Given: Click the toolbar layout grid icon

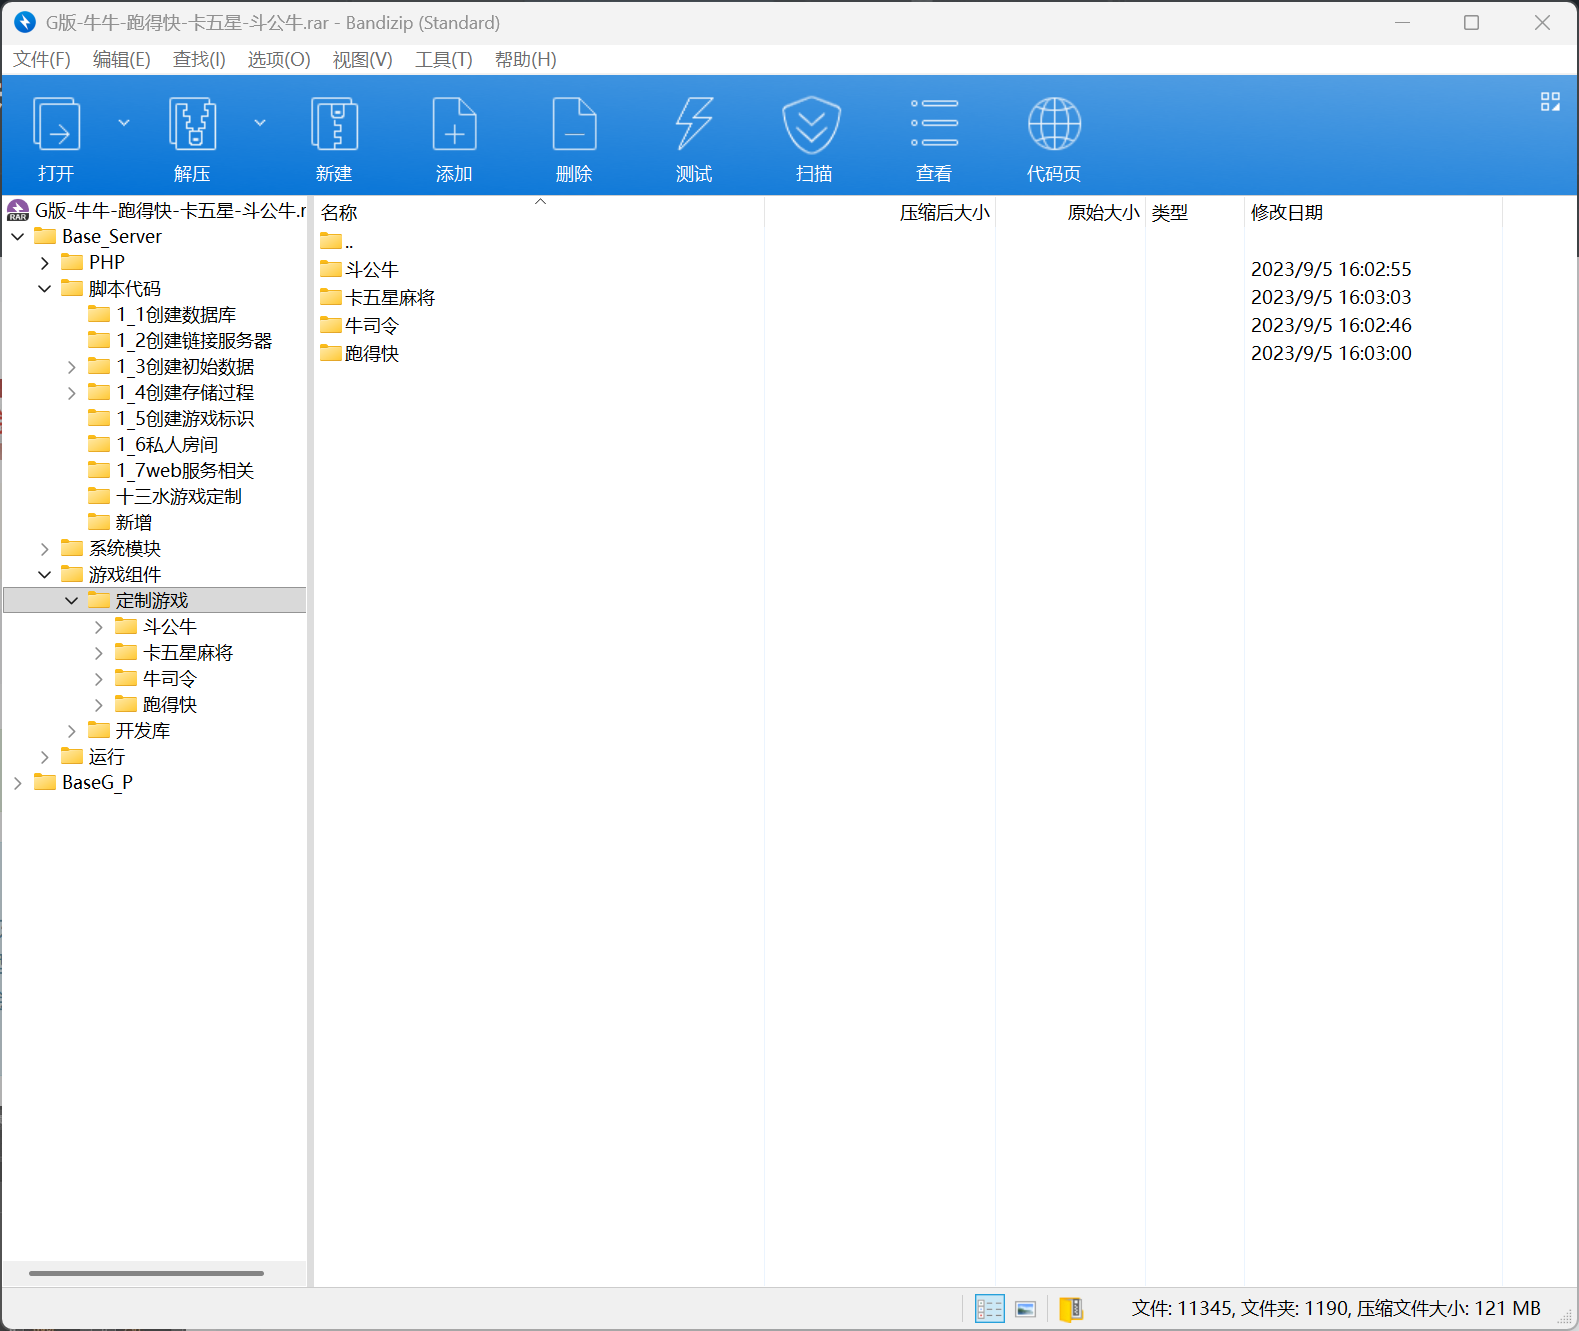Looking at the screenshot, I should pos(1550,102).
